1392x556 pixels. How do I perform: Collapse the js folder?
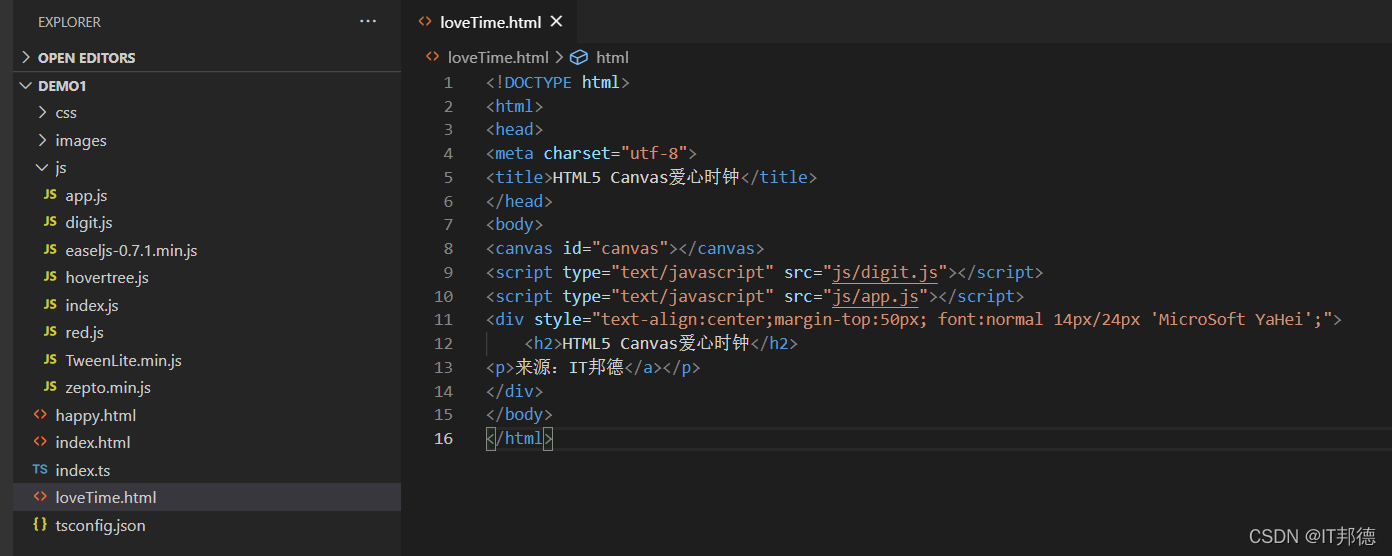pos(42,168)
